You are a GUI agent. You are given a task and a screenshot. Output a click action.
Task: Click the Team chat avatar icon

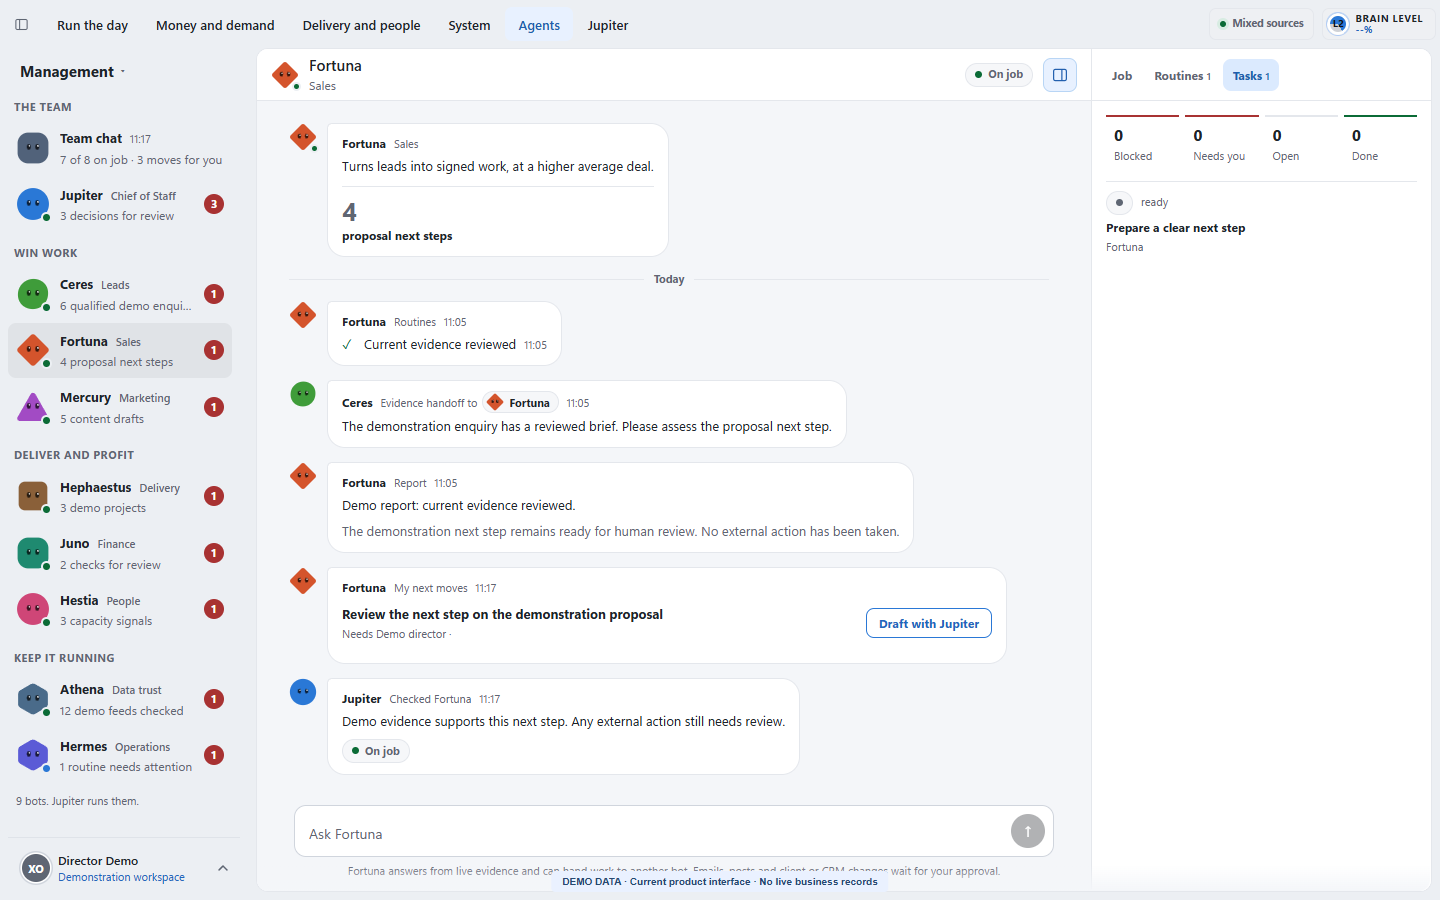[x=33, y=148]
